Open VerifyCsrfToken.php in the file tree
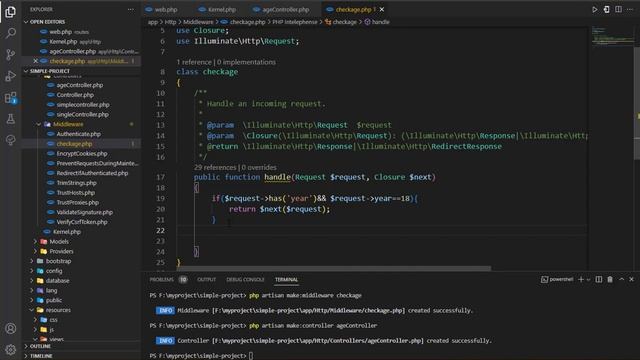 coord(82,222)
